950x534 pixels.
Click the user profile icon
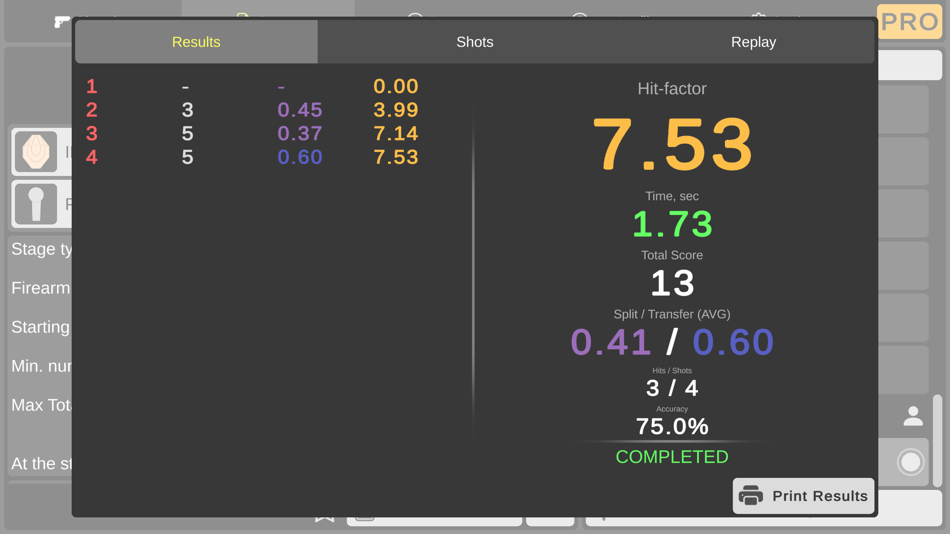click(913, 416)
